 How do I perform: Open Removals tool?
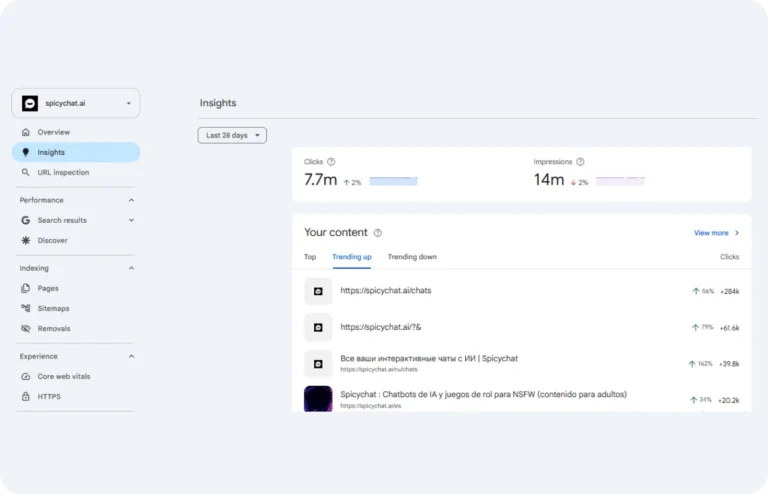tap(76, 329)
